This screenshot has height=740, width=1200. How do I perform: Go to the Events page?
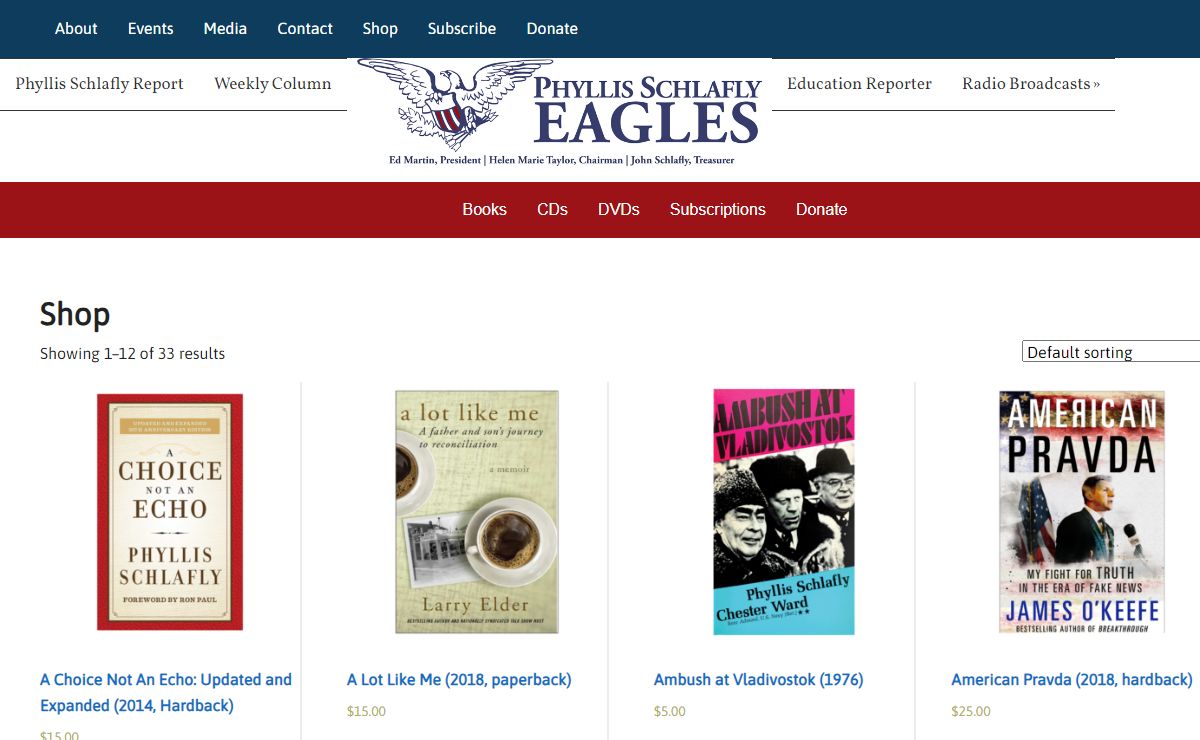tap(151, 29)
